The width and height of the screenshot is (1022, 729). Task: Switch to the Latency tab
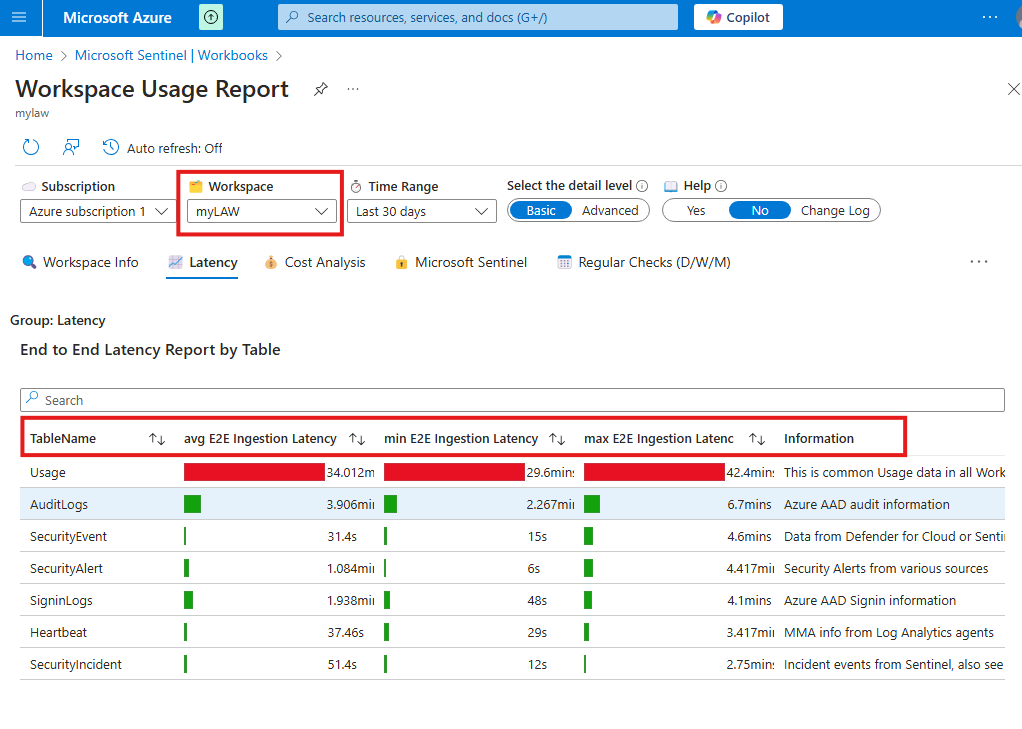click(202, 262)
